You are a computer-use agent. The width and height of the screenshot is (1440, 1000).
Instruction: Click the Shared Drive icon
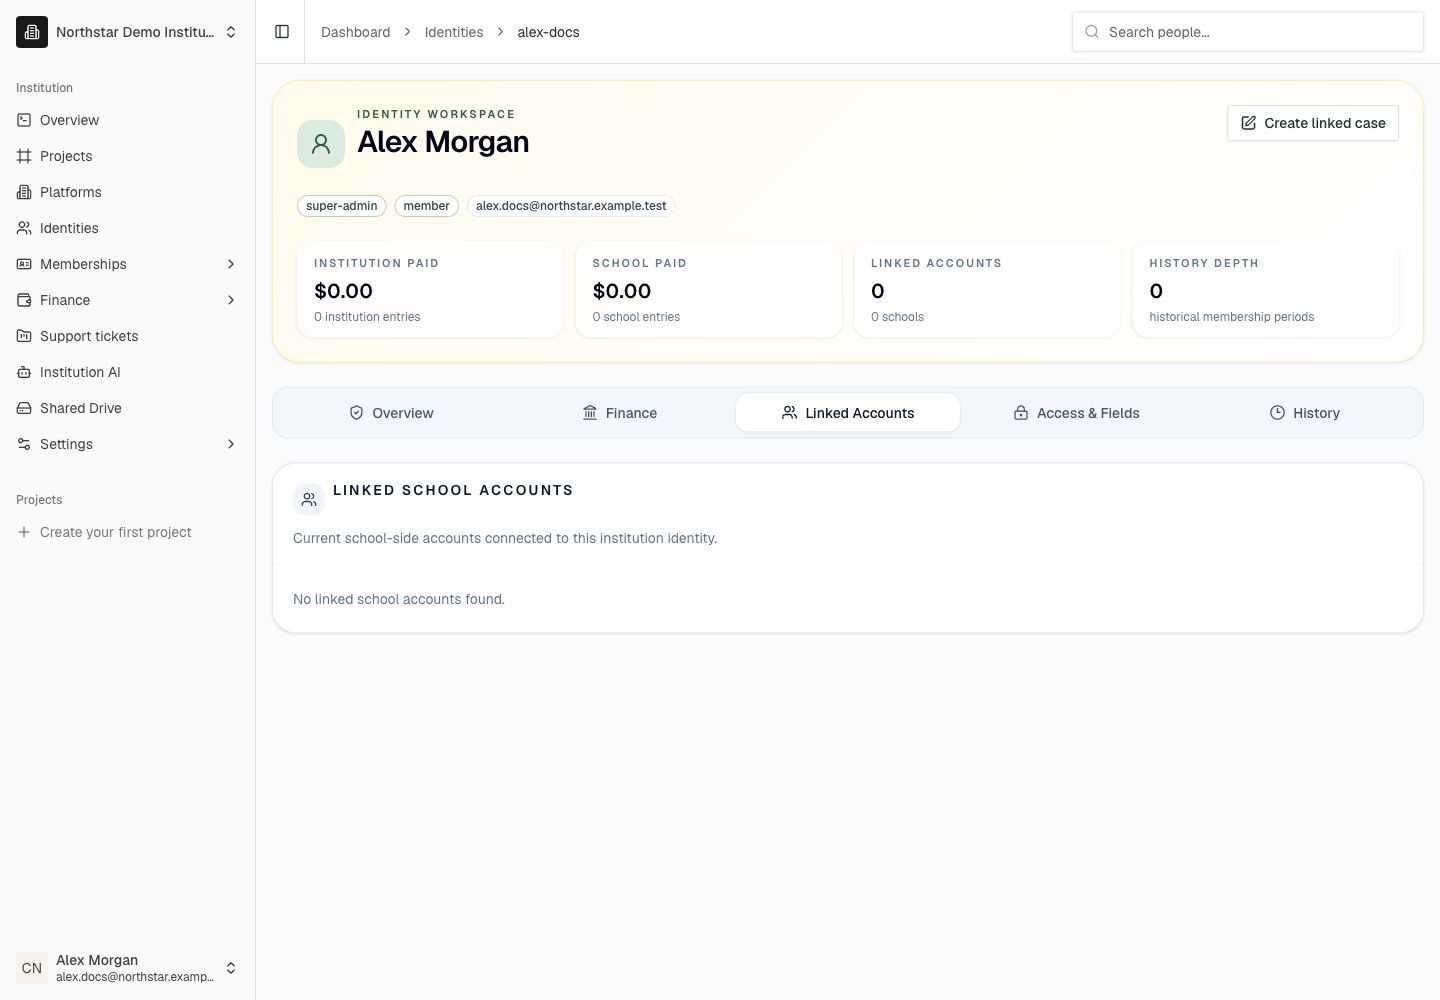(24, 408)
